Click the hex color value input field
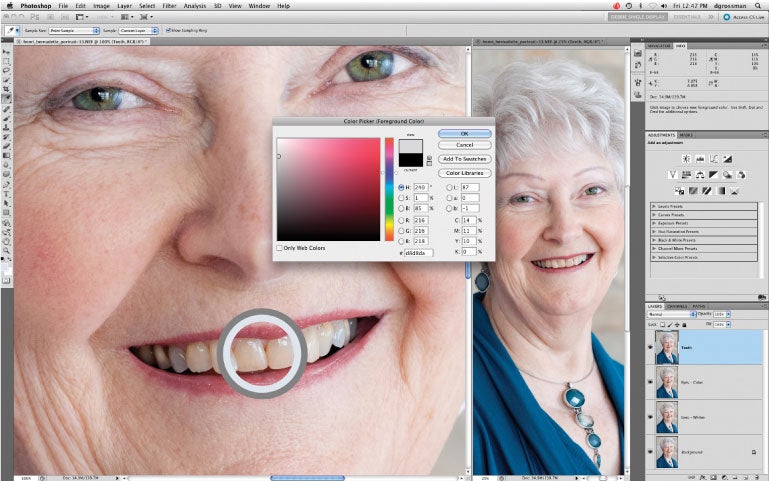This screenshot has width=769, height=481. pyautogui.click(x=417, y=253)
